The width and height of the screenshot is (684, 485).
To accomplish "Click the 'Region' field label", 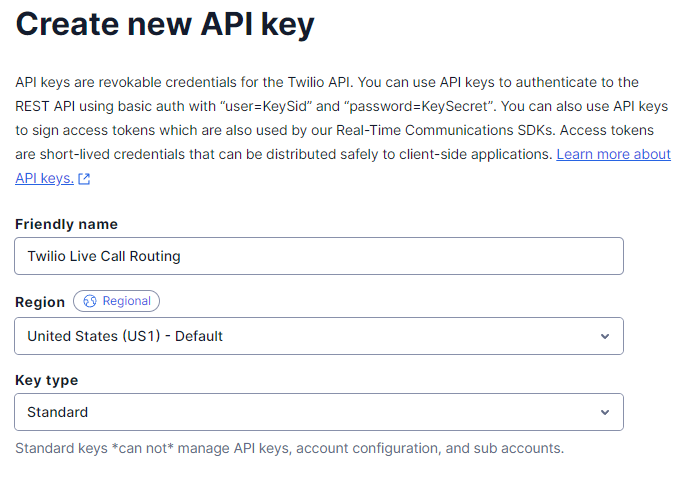I will (40, 301).
